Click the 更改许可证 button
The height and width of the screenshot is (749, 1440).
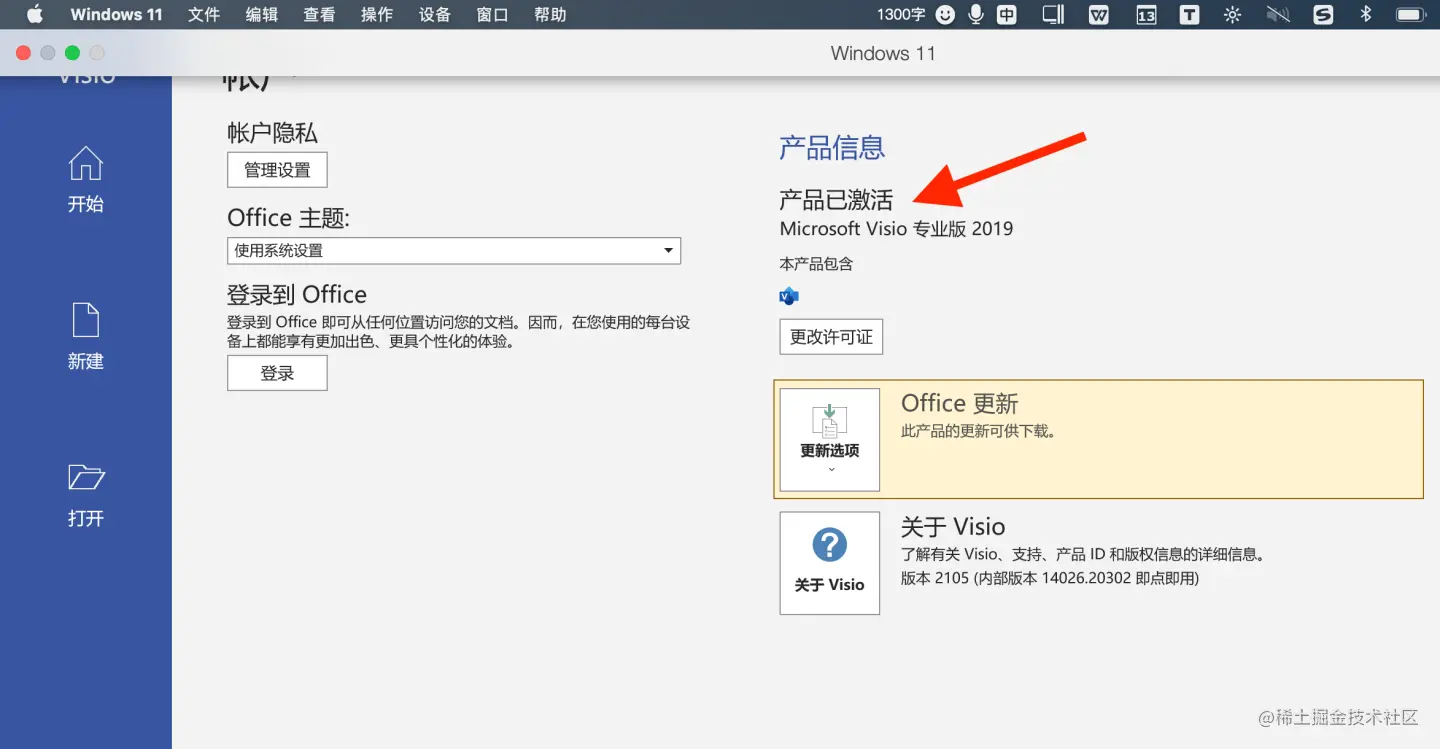831,337
